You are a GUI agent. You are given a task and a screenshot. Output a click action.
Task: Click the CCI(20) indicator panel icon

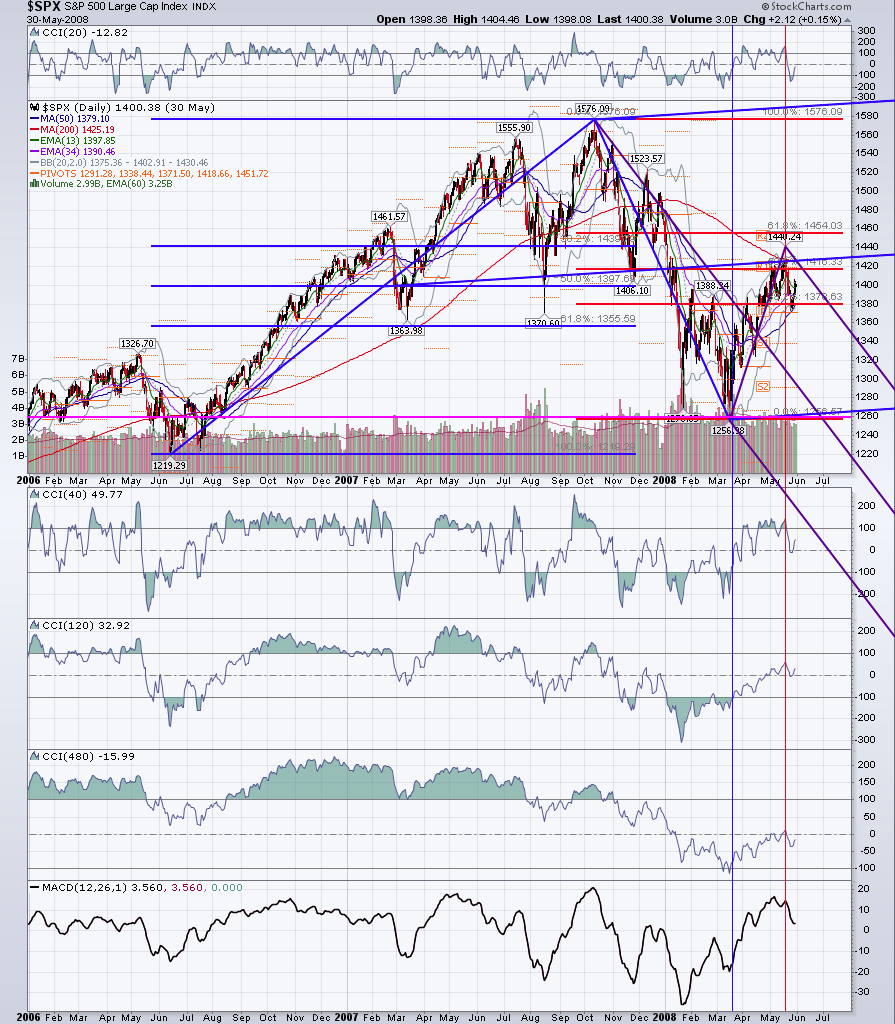click(35, 33)
